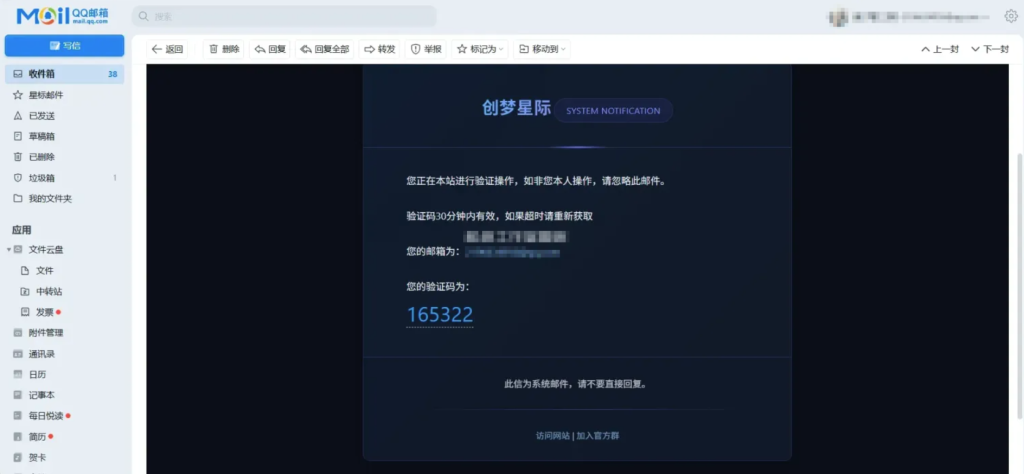The width and height of the screenshot is (1024, 474).
Task: Open the 垃圾箱 spam folder
Action: click(42, 178)
